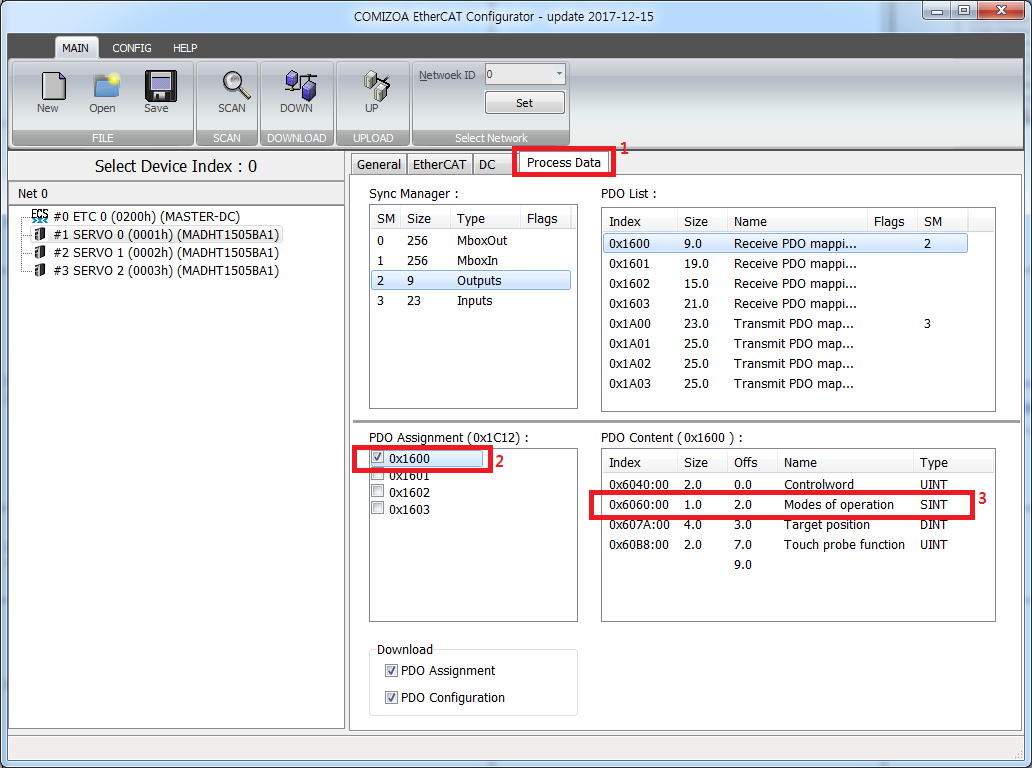Click the DOWN download icon

[x=296, y=87]
